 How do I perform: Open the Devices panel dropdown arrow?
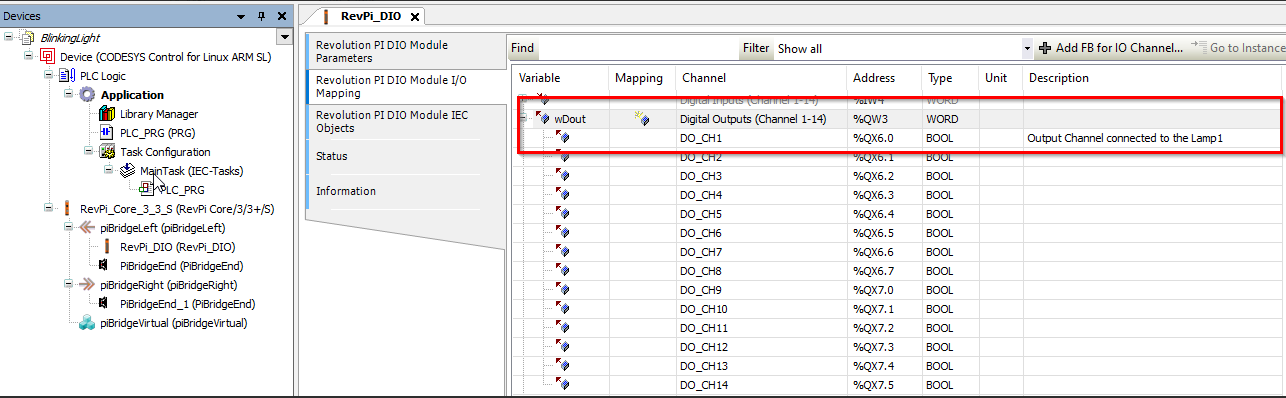pos(241,16)
